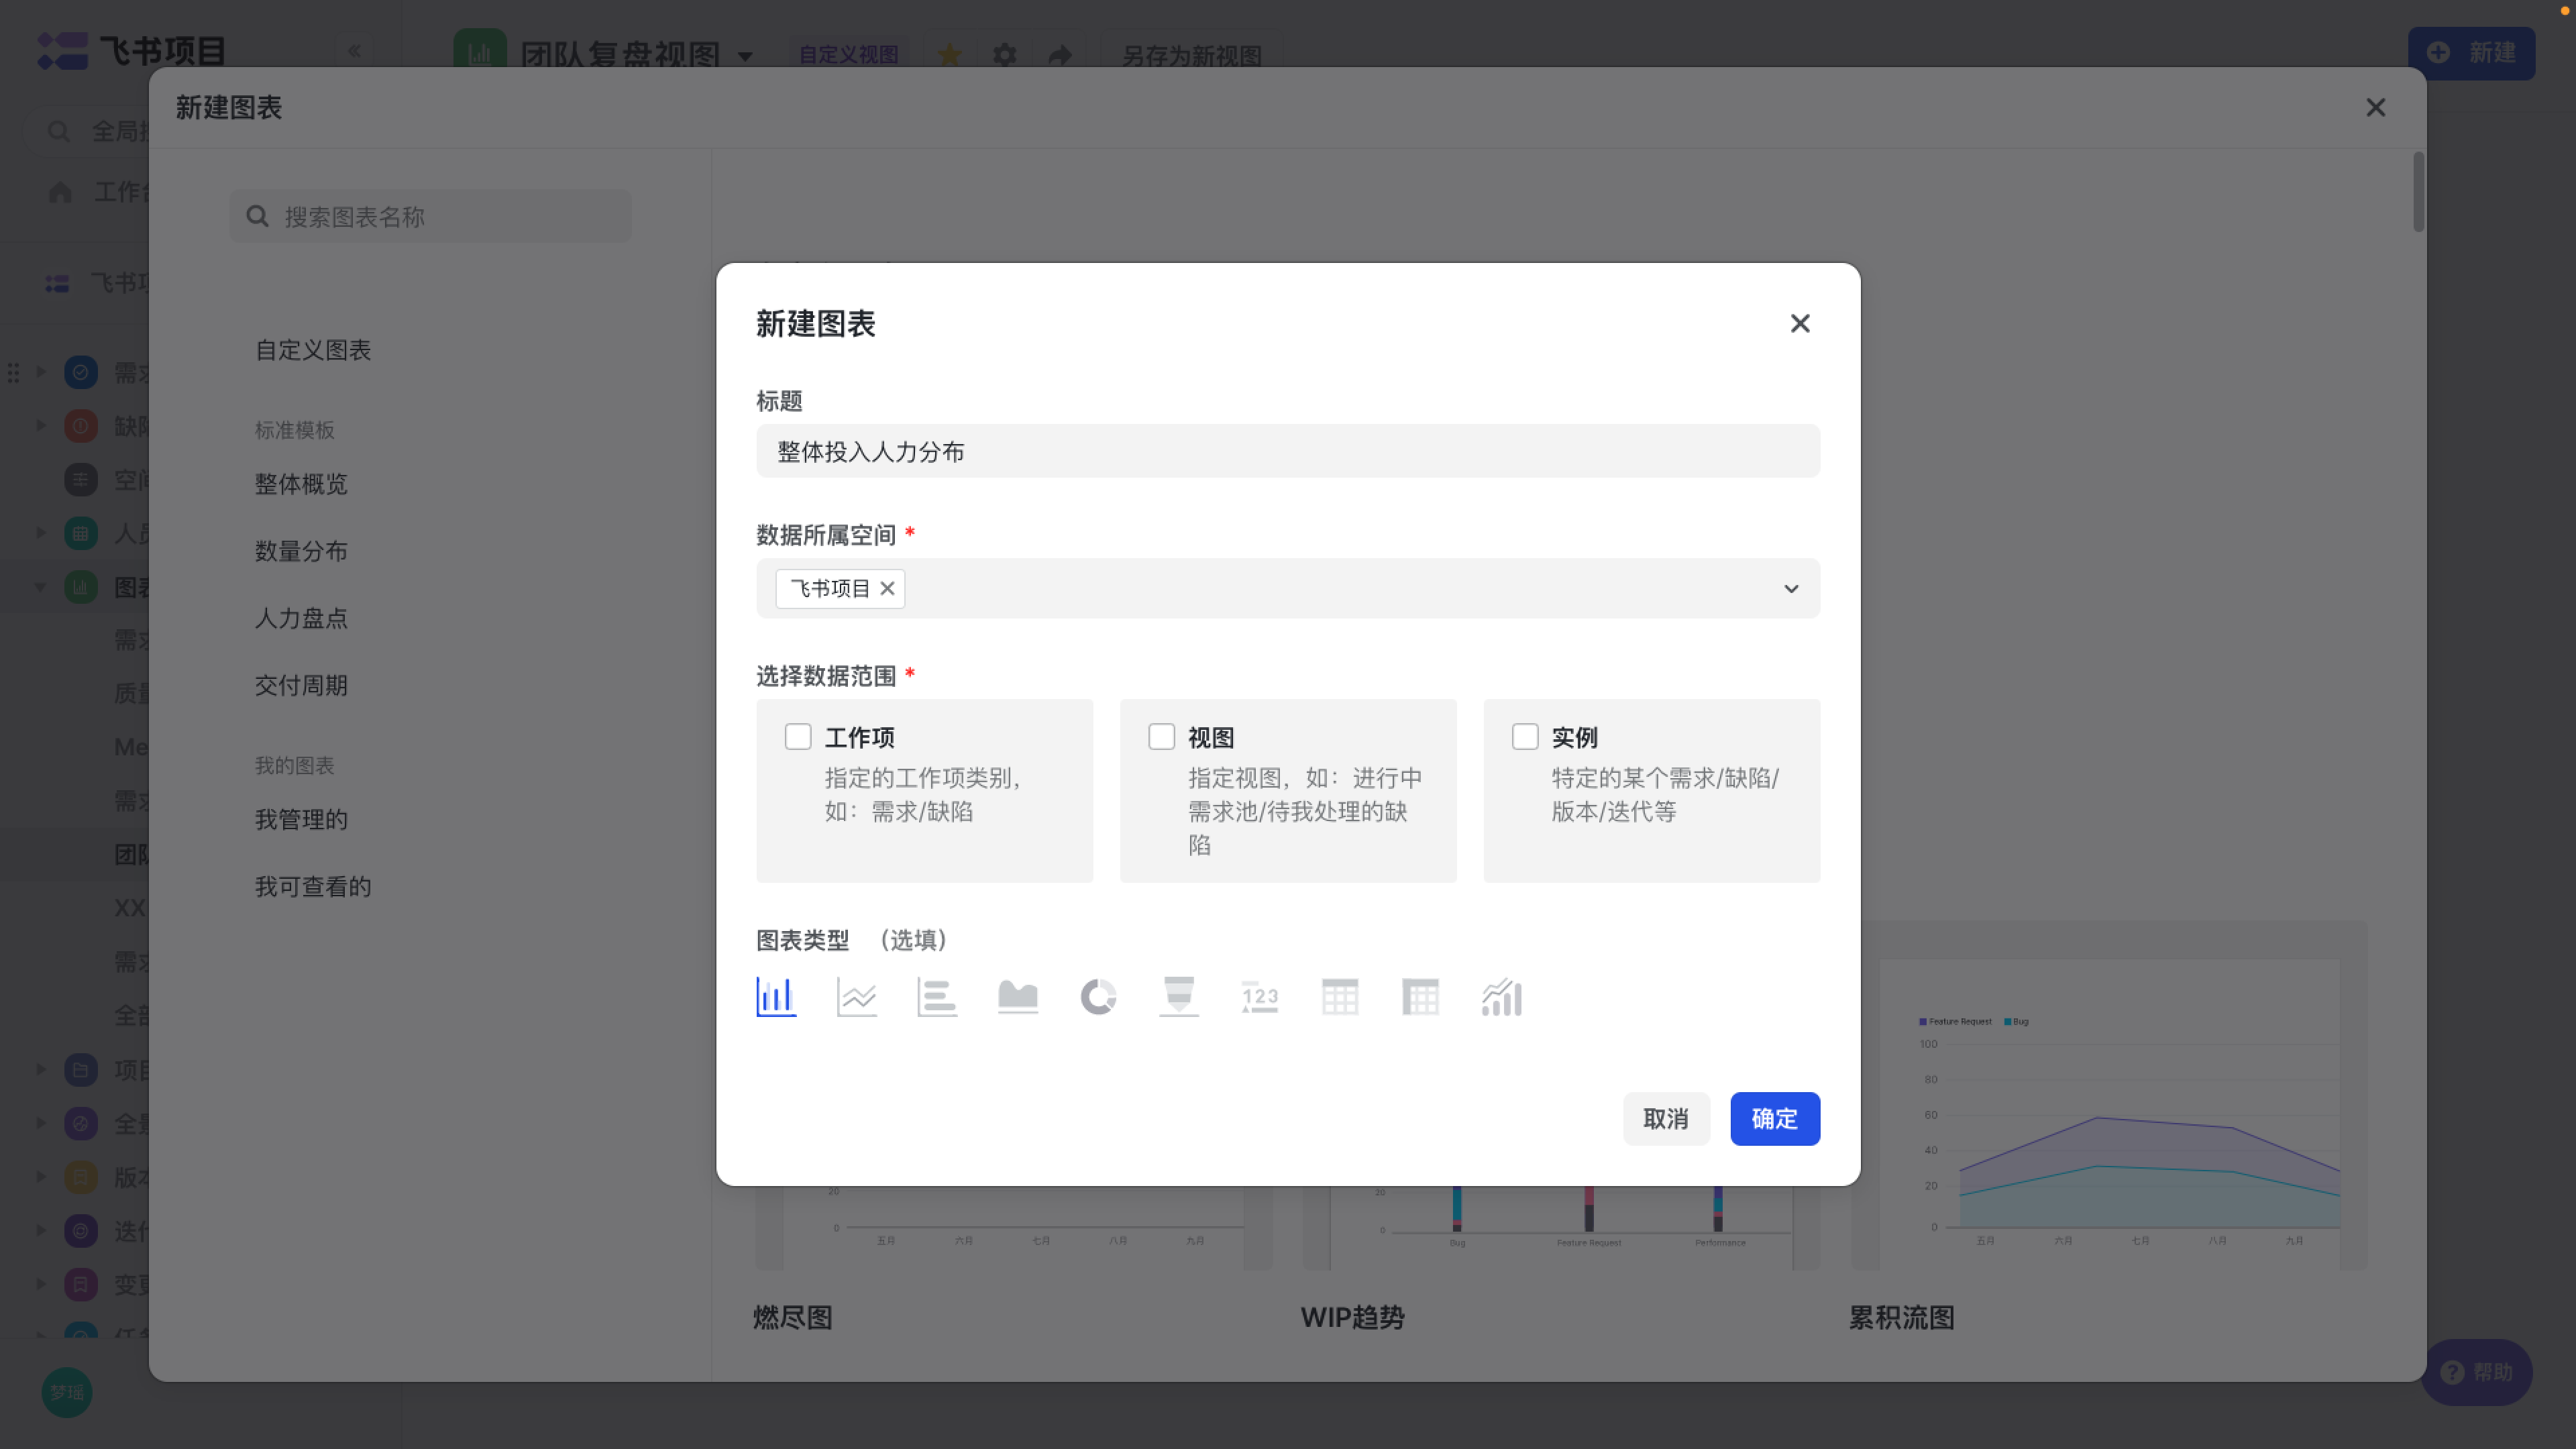Check the 实例 data range checkbox

[1525, 737]
